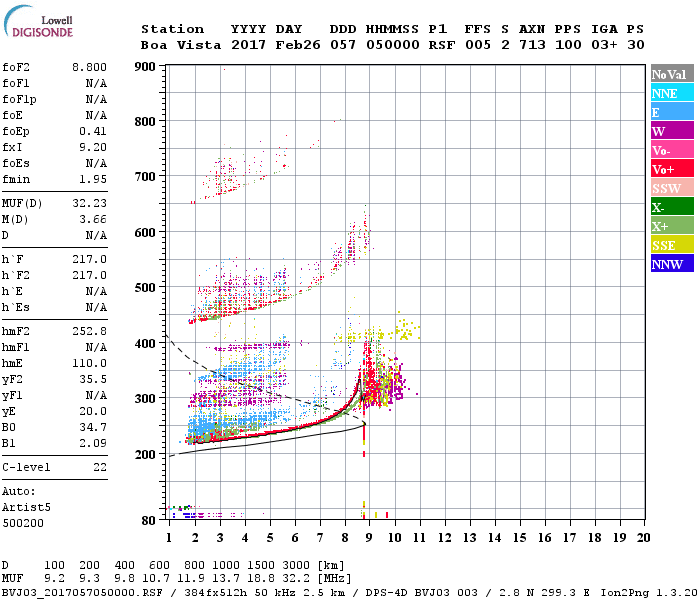Select the SSE yellow legend swatch
Viewport: 700px width, 600px height.
(x=672, y=245)
